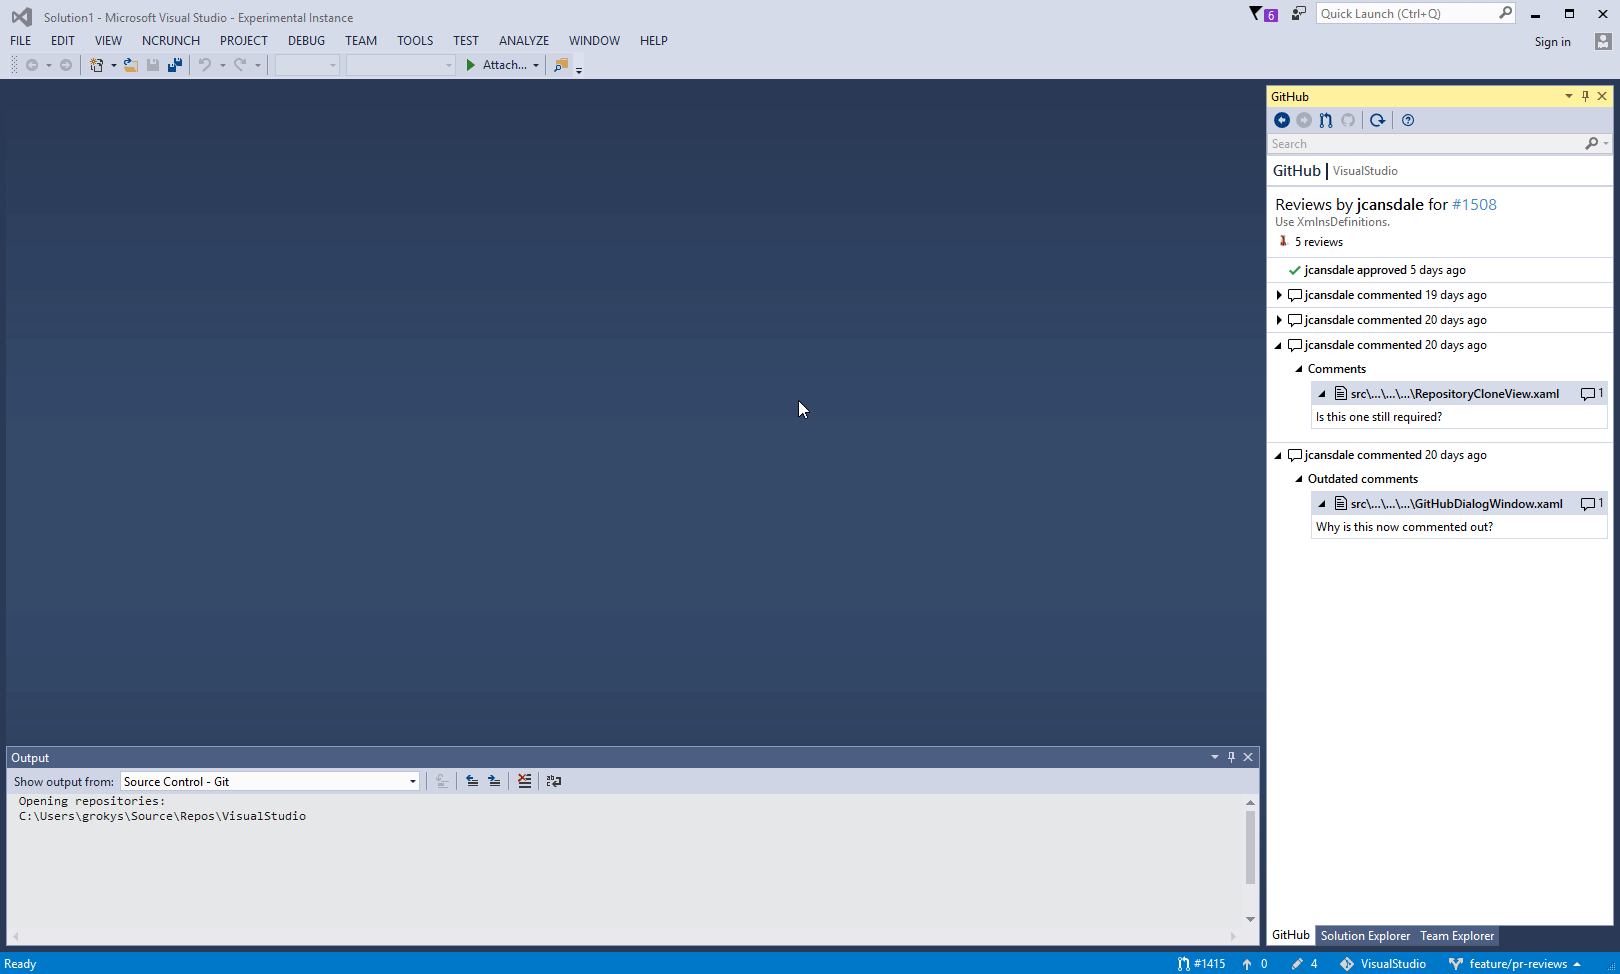This screenshot has width=1620, height=974.
Task: Switch to the Team Explorer tab
Action: 1457,936
